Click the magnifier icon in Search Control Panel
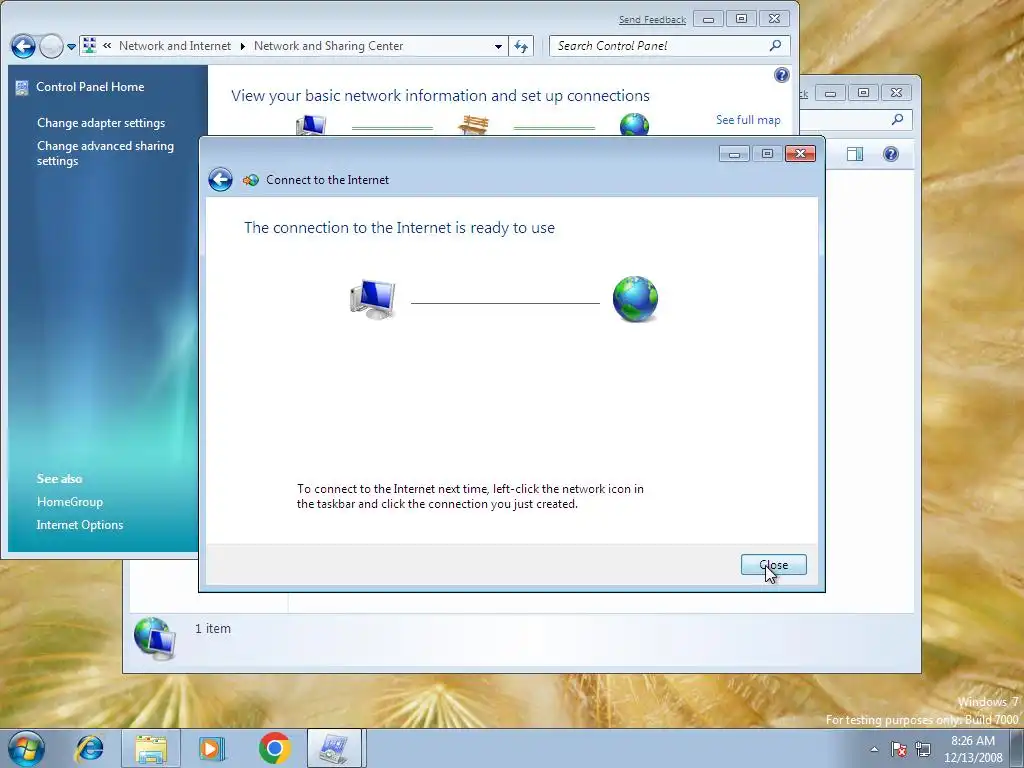 [775, 46]
